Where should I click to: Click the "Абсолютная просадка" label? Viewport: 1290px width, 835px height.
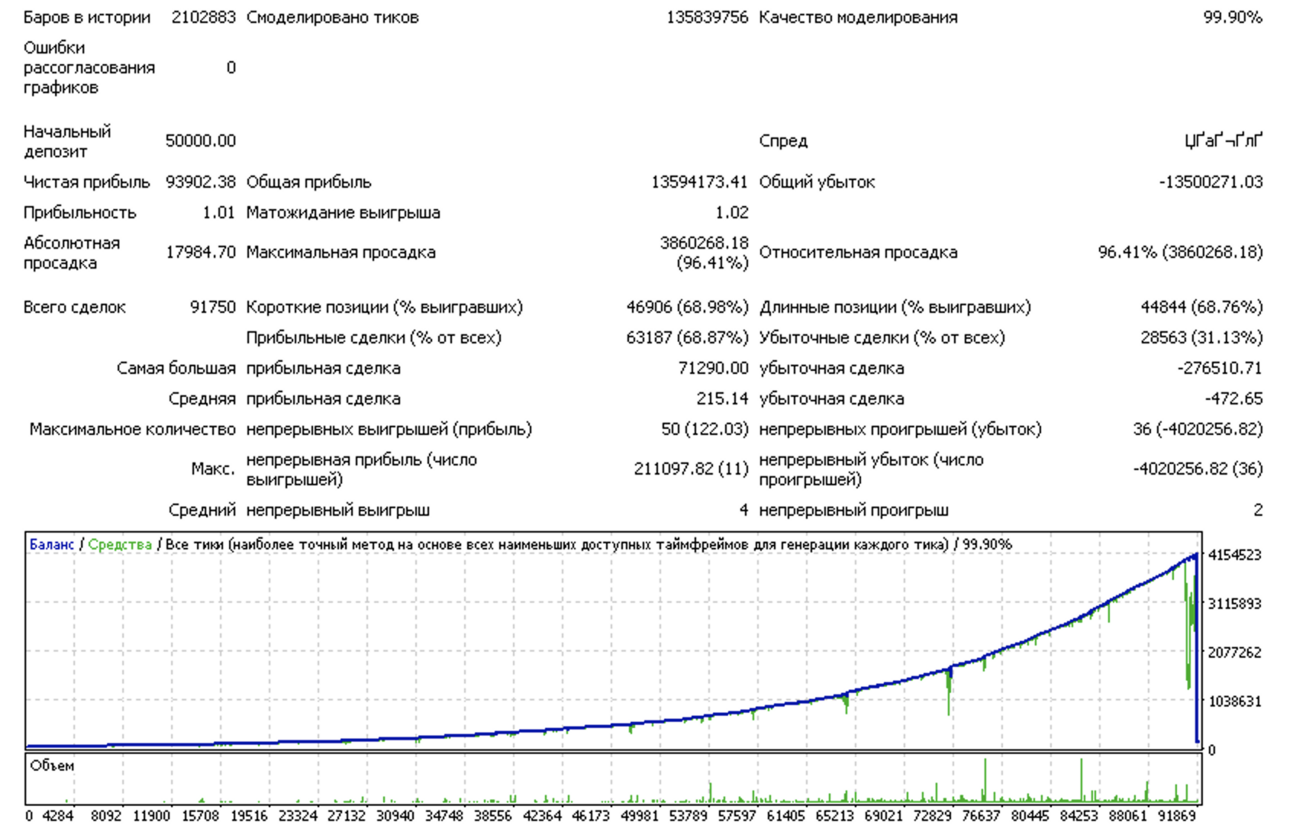(x=71, y=253)
